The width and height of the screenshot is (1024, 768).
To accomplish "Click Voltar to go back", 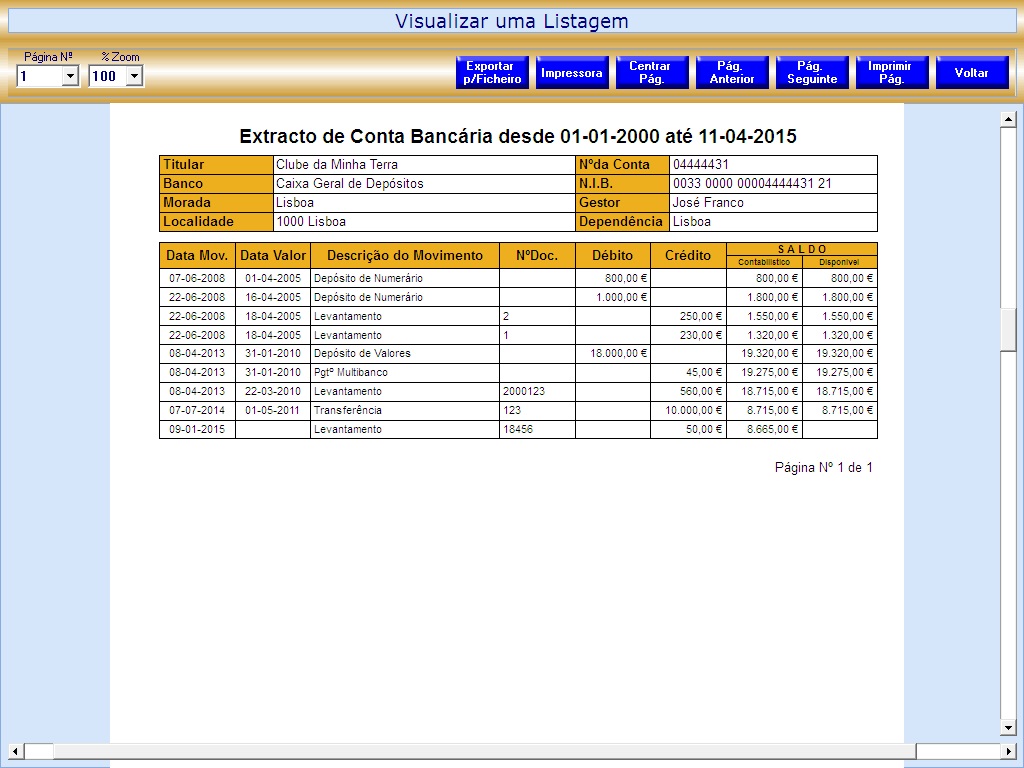I will click(x=972, y=73).
